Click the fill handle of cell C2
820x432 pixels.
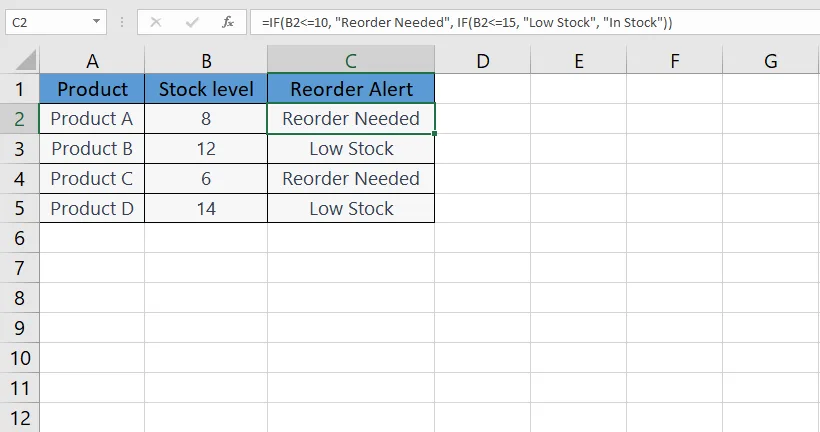435,133
